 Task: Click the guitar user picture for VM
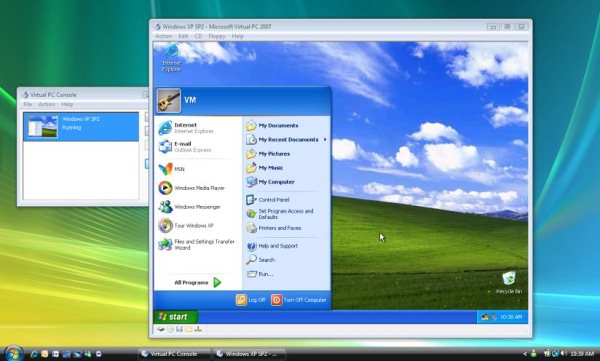(169, 101)
